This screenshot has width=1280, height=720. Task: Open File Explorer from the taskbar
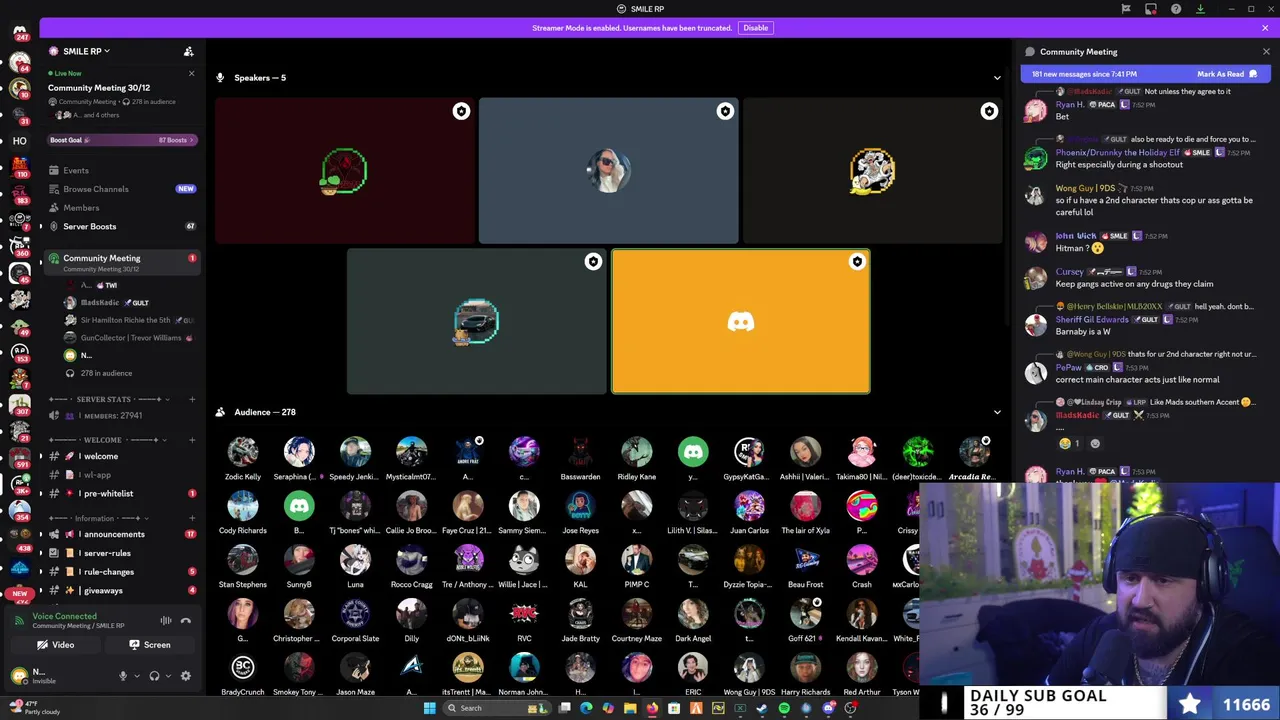point(630,708)
